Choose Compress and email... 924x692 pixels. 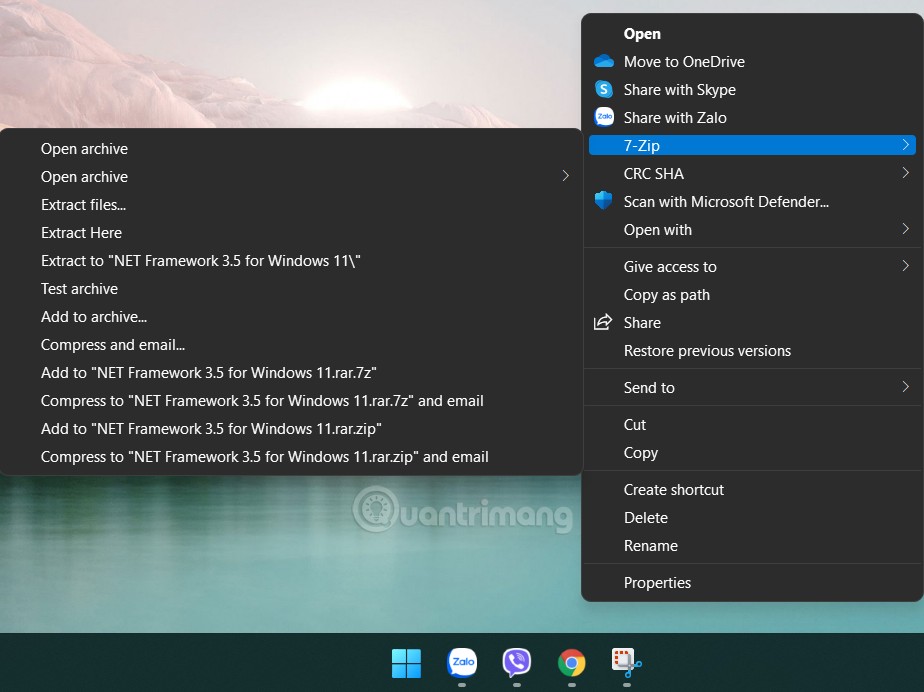[292, 344]
